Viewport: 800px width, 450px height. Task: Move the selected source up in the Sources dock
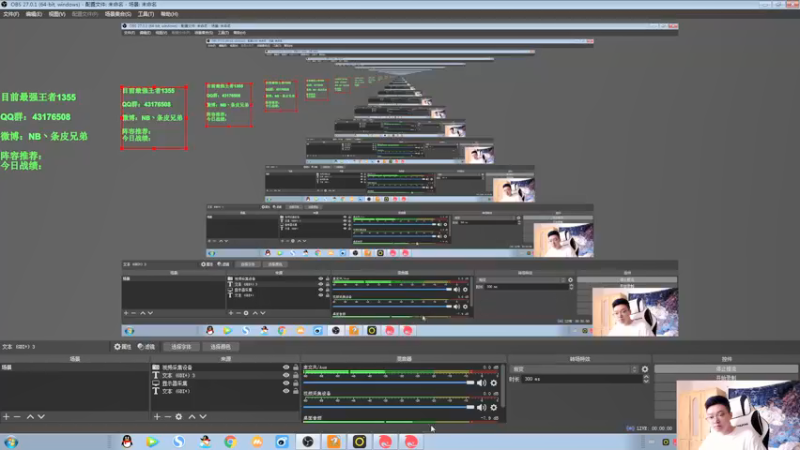click(x=192, y=417)
